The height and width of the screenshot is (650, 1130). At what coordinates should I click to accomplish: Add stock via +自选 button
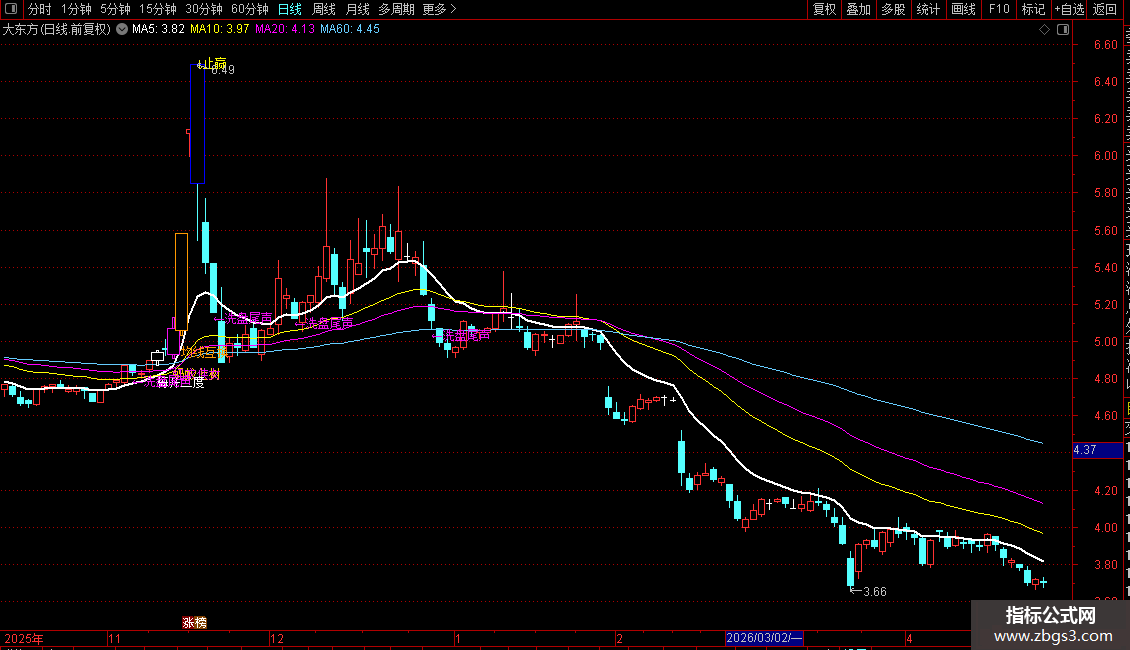pyautogui.click(x=1069, y=9)
